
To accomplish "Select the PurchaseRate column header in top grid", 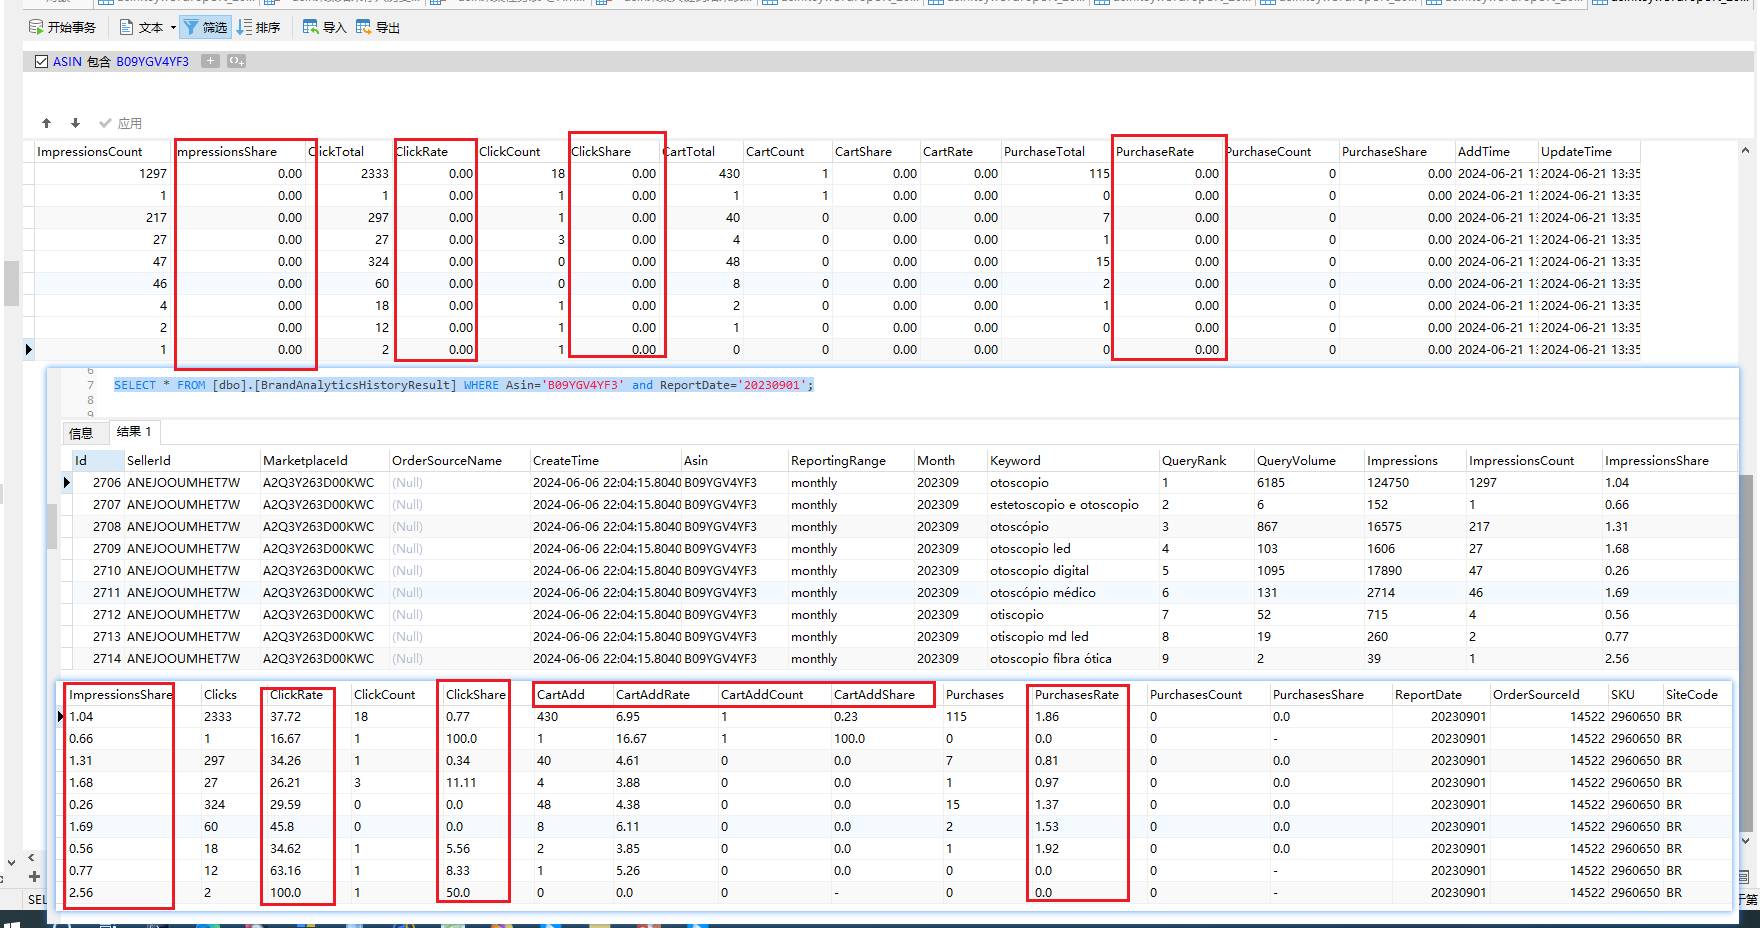I will (x=1168, y=151).
